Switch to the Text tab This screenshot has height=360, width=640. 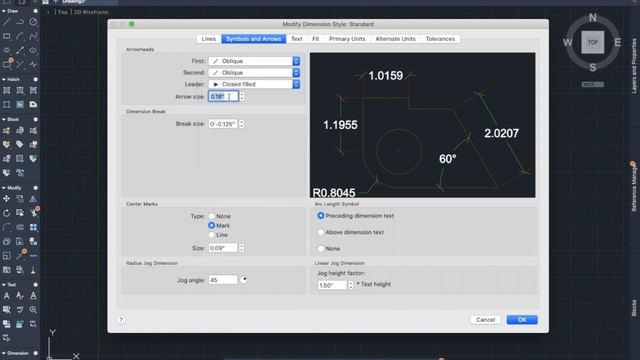[297, 39]
